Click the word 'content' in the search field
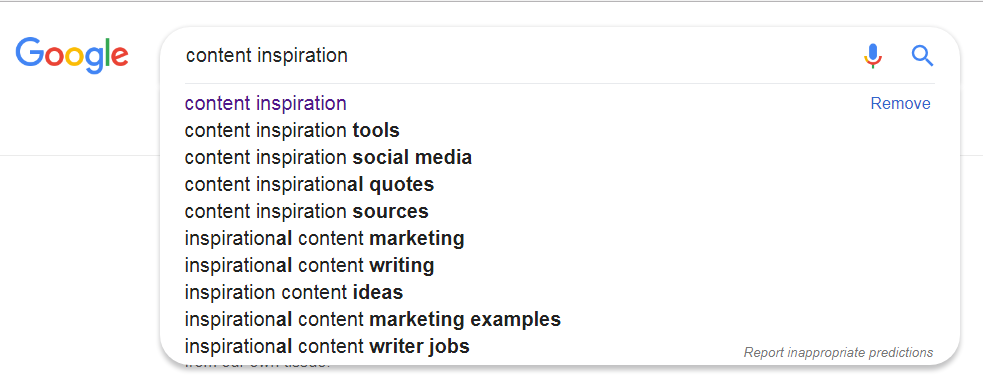Screen dimensions: 983x378 tap(219, 56)
